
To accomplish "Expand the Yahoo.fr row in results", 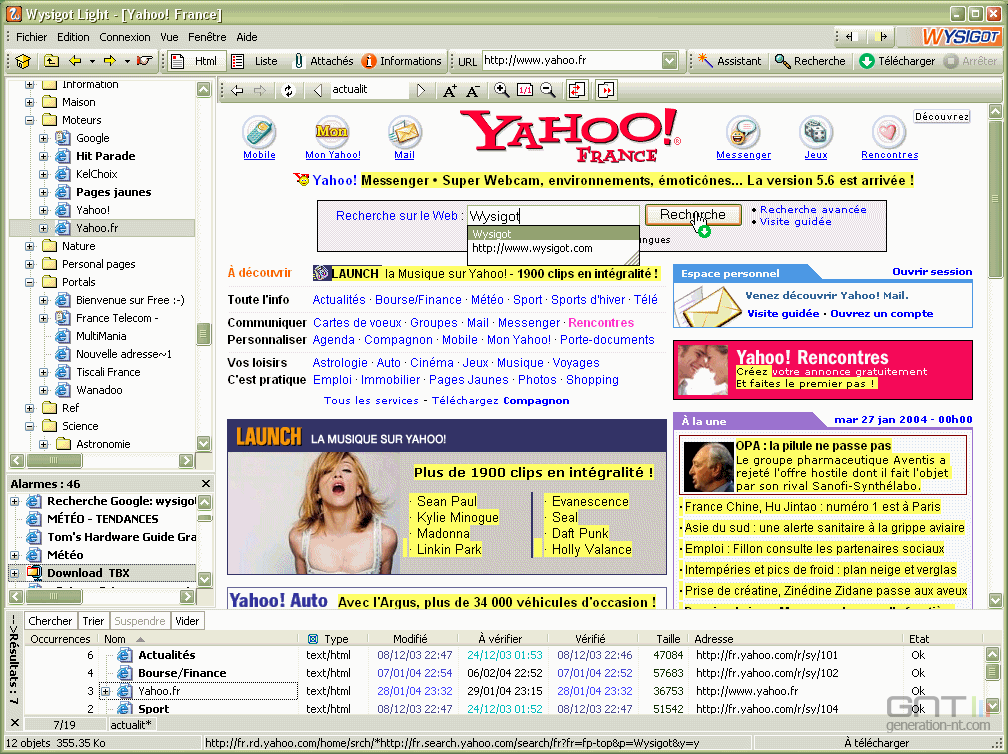I will click(105, 691).
